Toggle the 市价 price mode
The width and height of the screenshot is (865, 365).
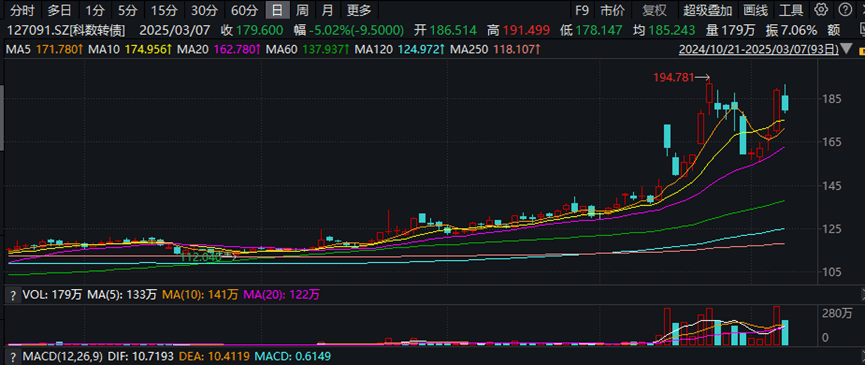613,10
